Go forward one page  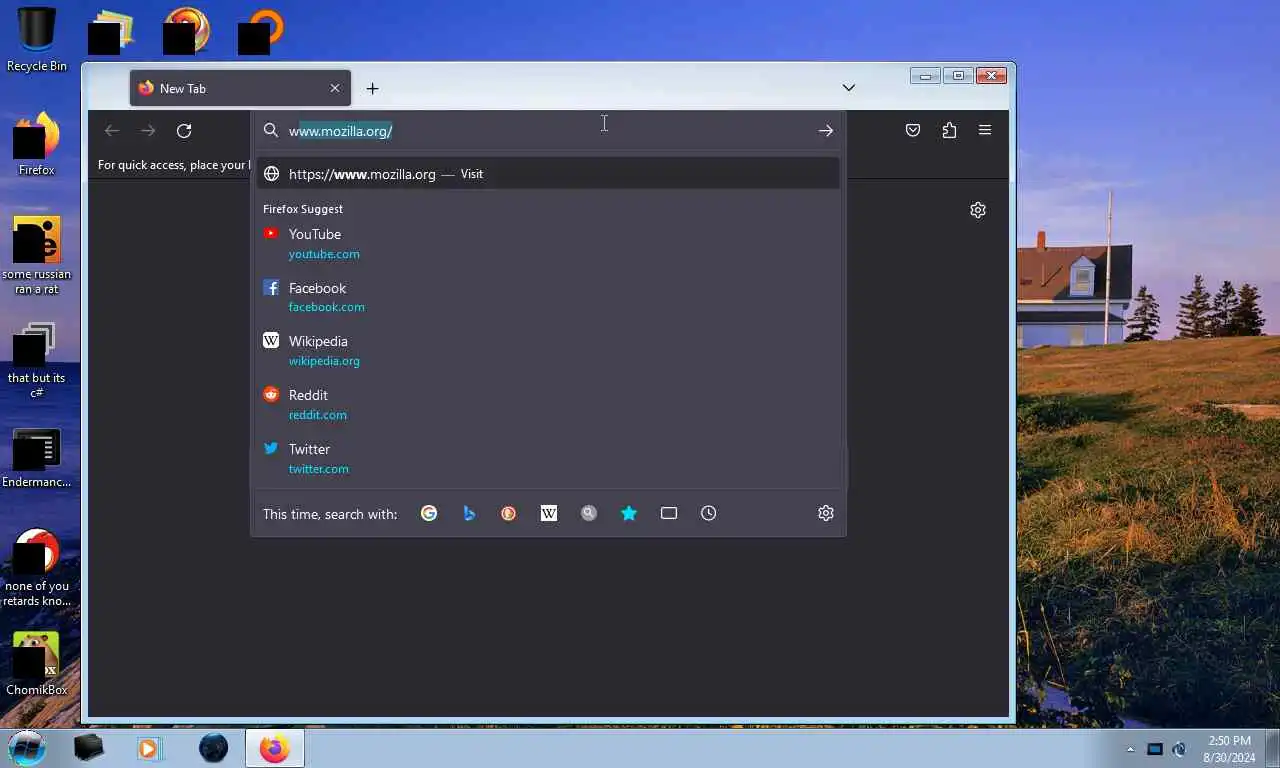(148, 131)
